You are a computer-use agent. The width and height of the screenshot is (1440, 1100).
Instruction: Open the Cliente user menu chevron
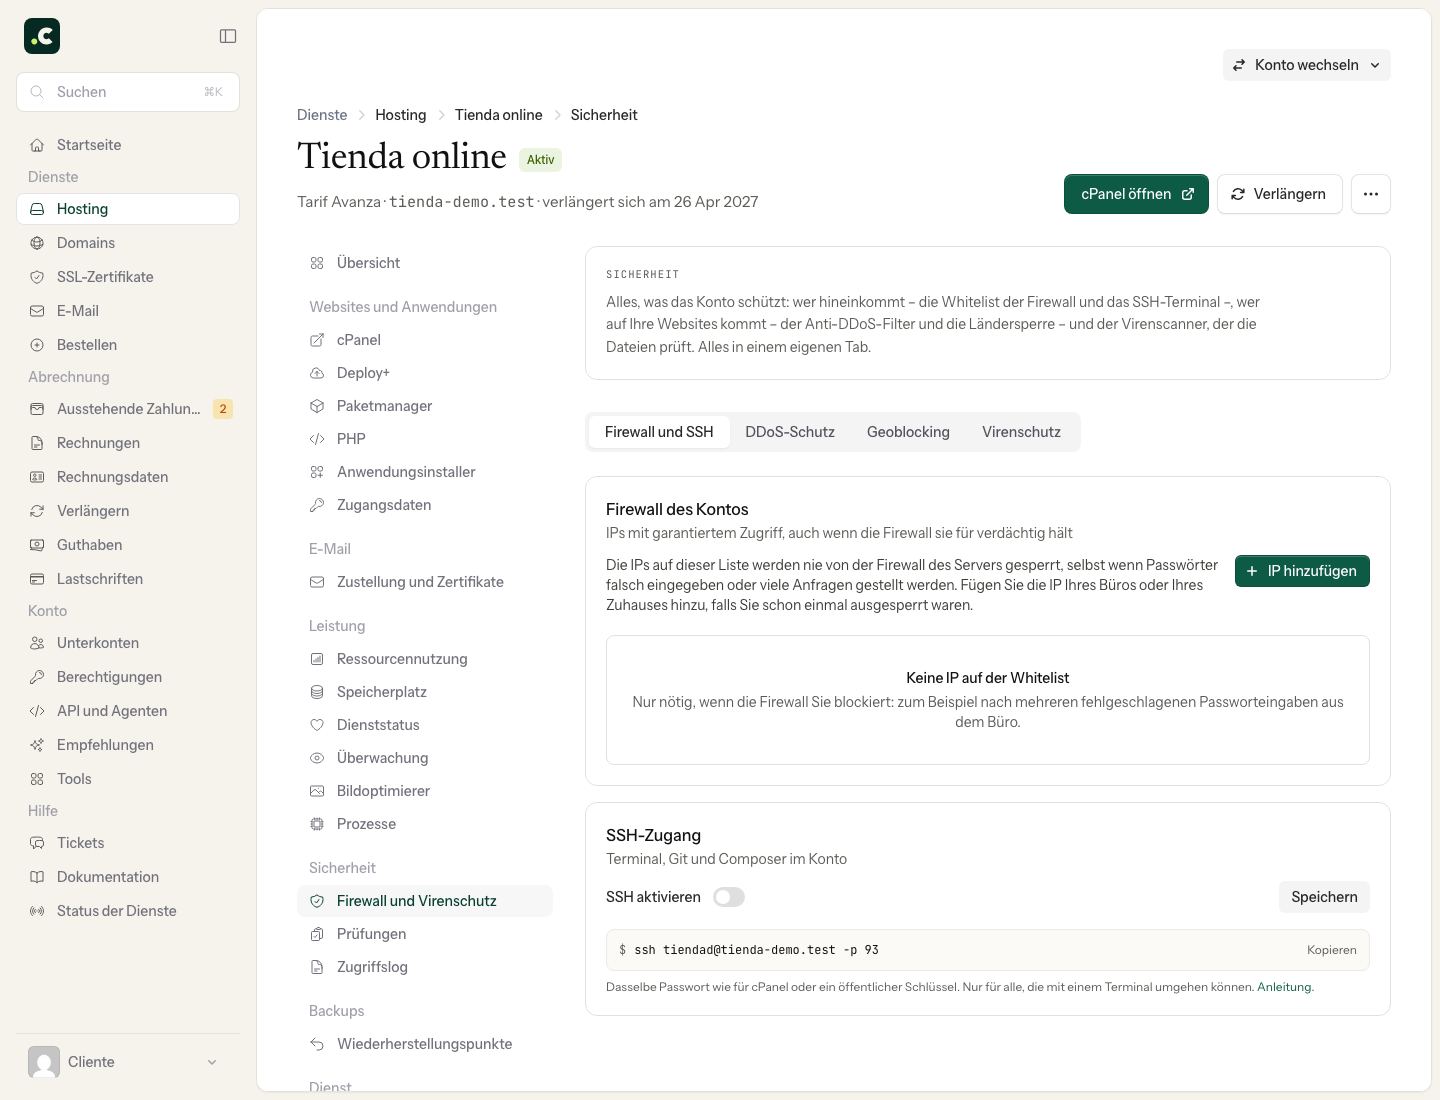click(x=212, y=1062)
